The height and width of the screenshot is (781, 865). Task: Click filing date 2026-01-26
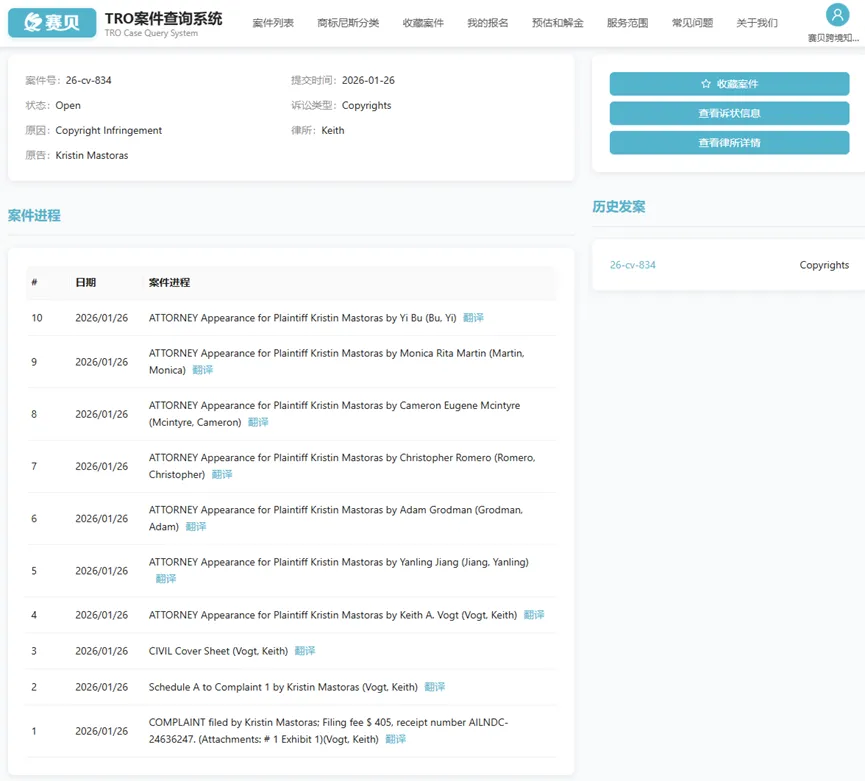pyautogui.click(x=368, y=80)
